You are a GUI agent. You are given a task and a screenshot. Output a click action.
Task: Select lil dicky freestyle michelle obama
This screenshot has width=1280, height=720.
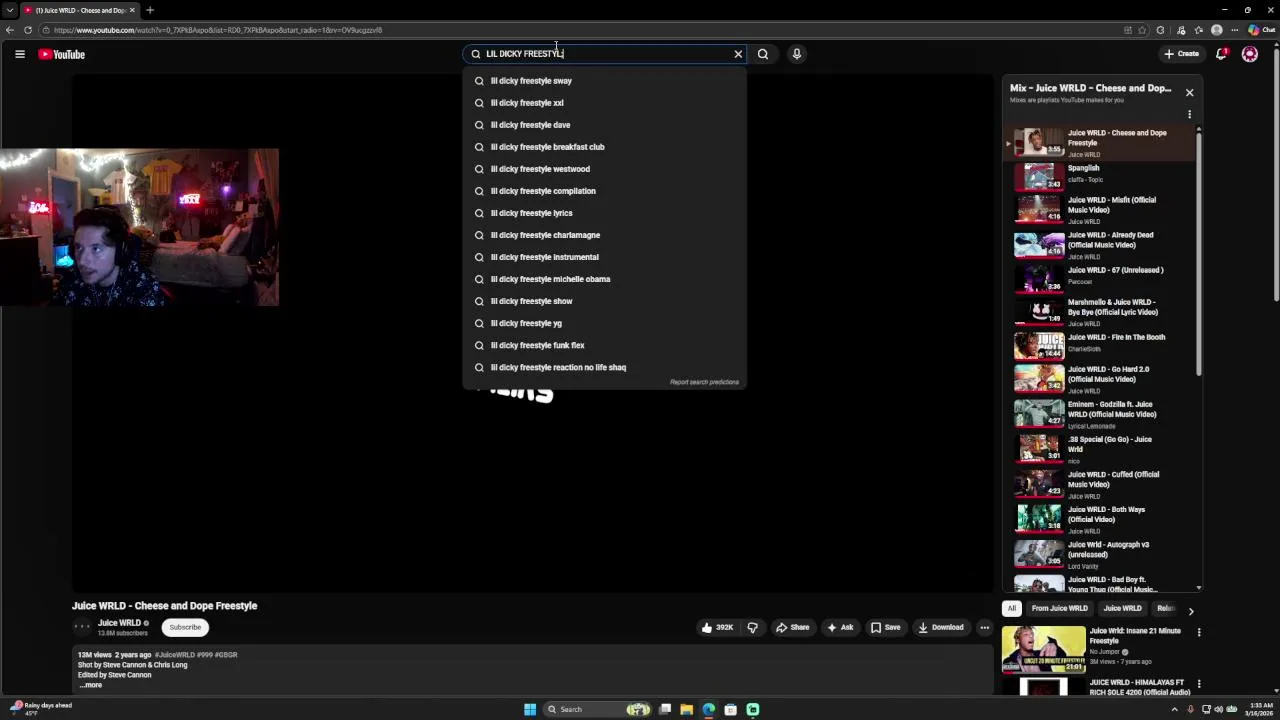(604, 279)
